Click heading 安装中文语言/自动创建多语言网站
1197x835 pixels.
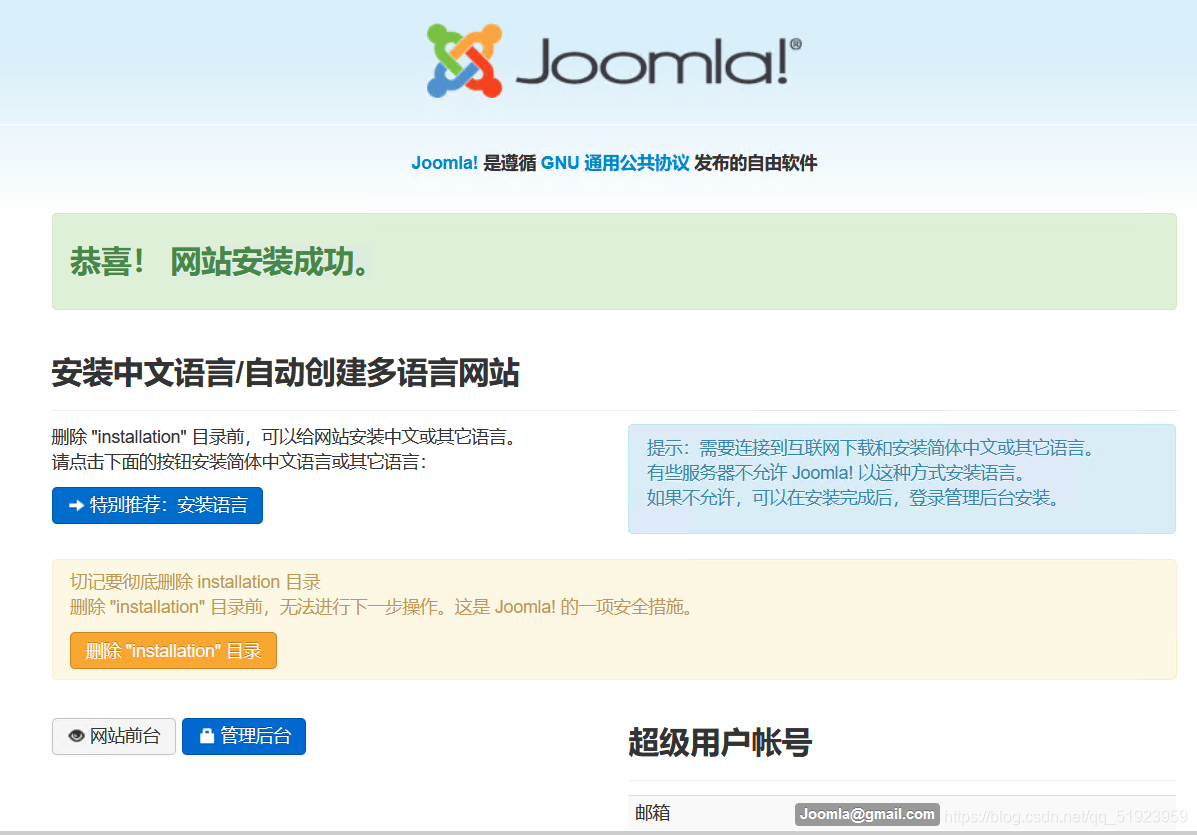click(286, 373)
